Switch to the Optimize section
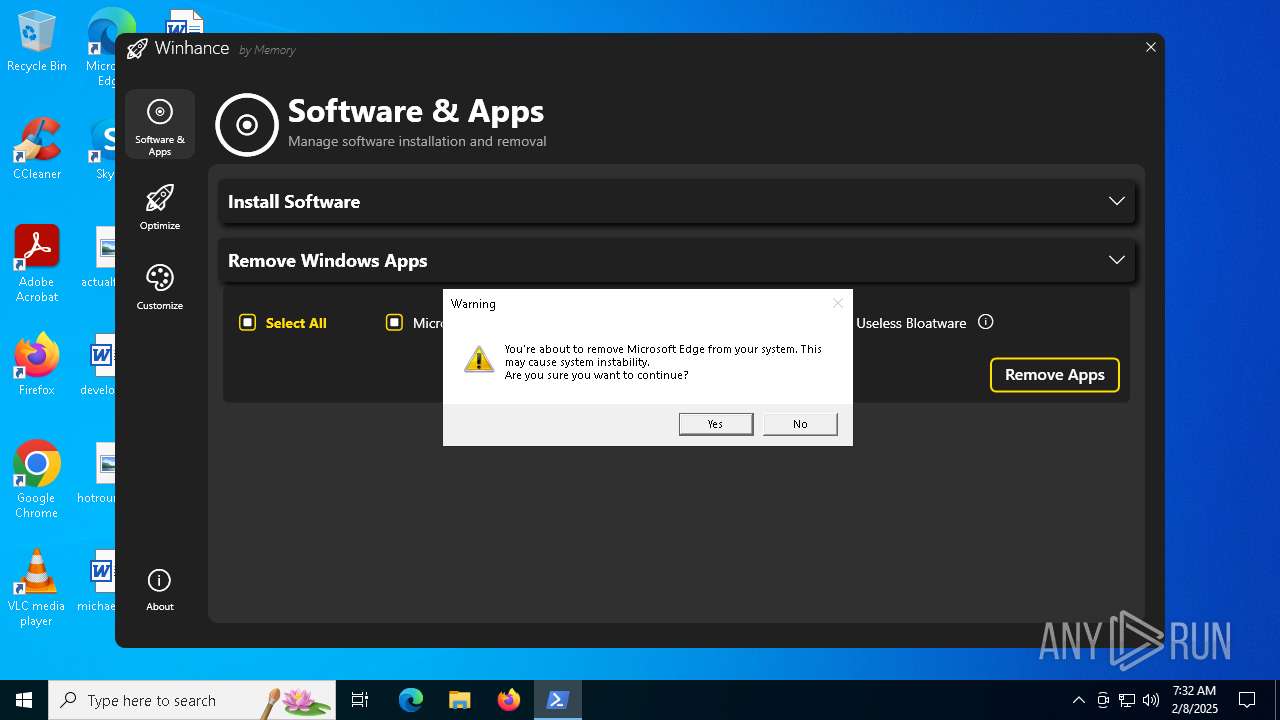This screenshot has width=1280, height=720. pyautogui.click(x=160, y=207)
